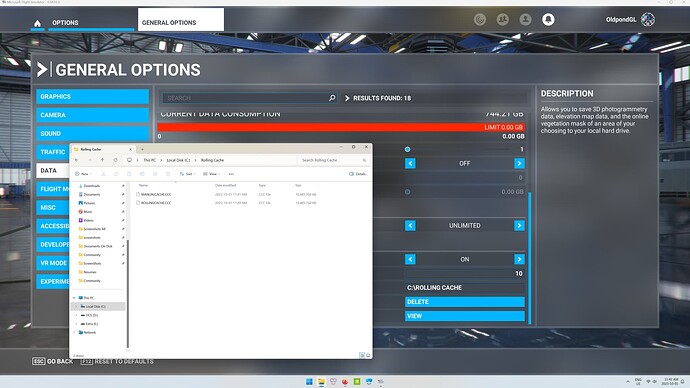Click RESET TO DEFAULTS

[117, 361]
